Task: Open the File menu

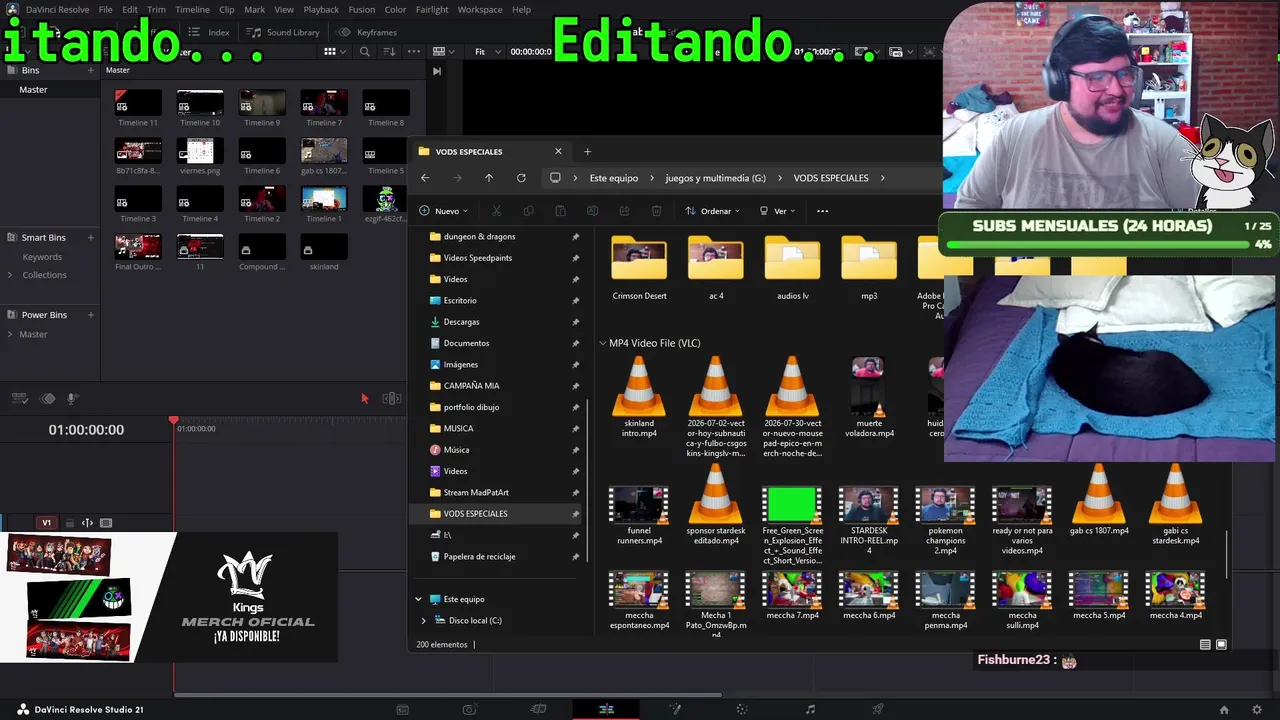Action: [105, 10]
